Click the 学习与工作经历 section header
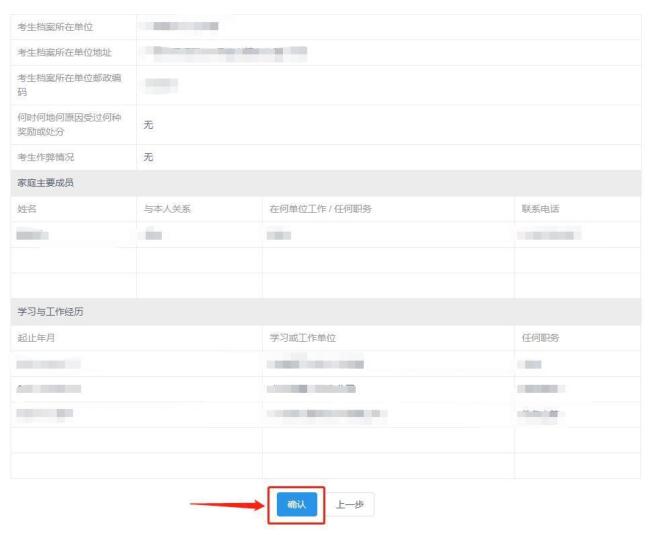This screenshot has width=655, height=535. coord(51,312)
